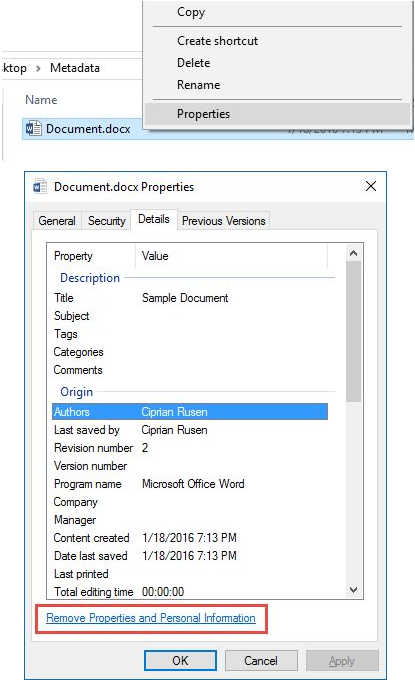Close the Document.docx Properties dialog
Viewport: 415px width, 680px height.
[x=371, y=186]
